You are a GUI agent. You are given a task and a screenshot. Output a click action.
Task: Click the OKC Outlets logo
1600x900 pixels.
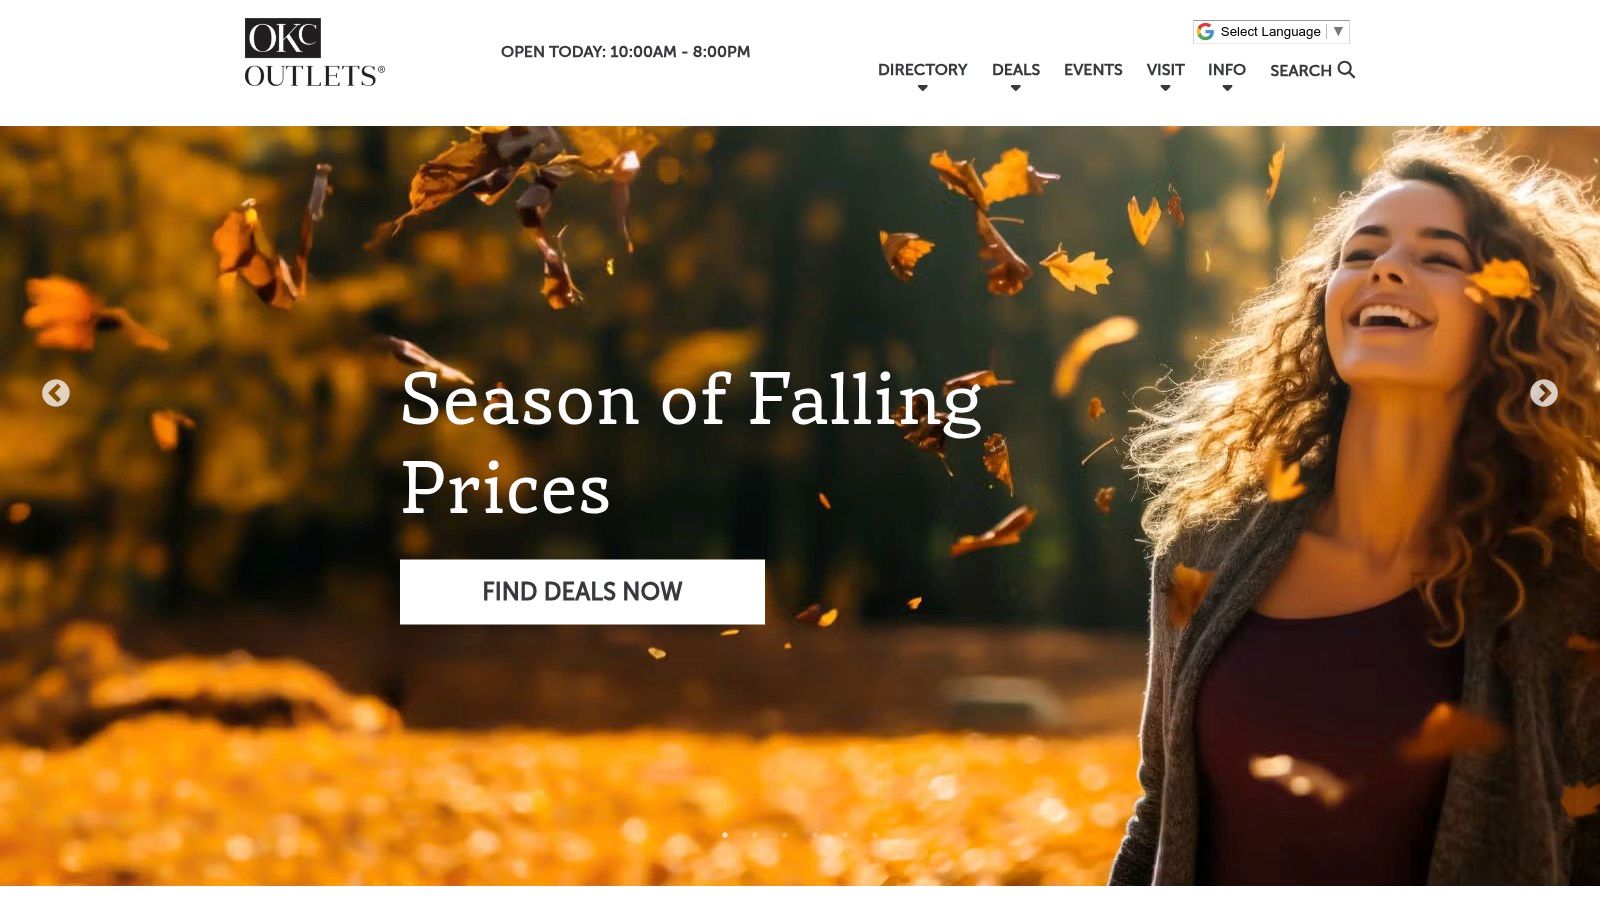click(314, 53)
